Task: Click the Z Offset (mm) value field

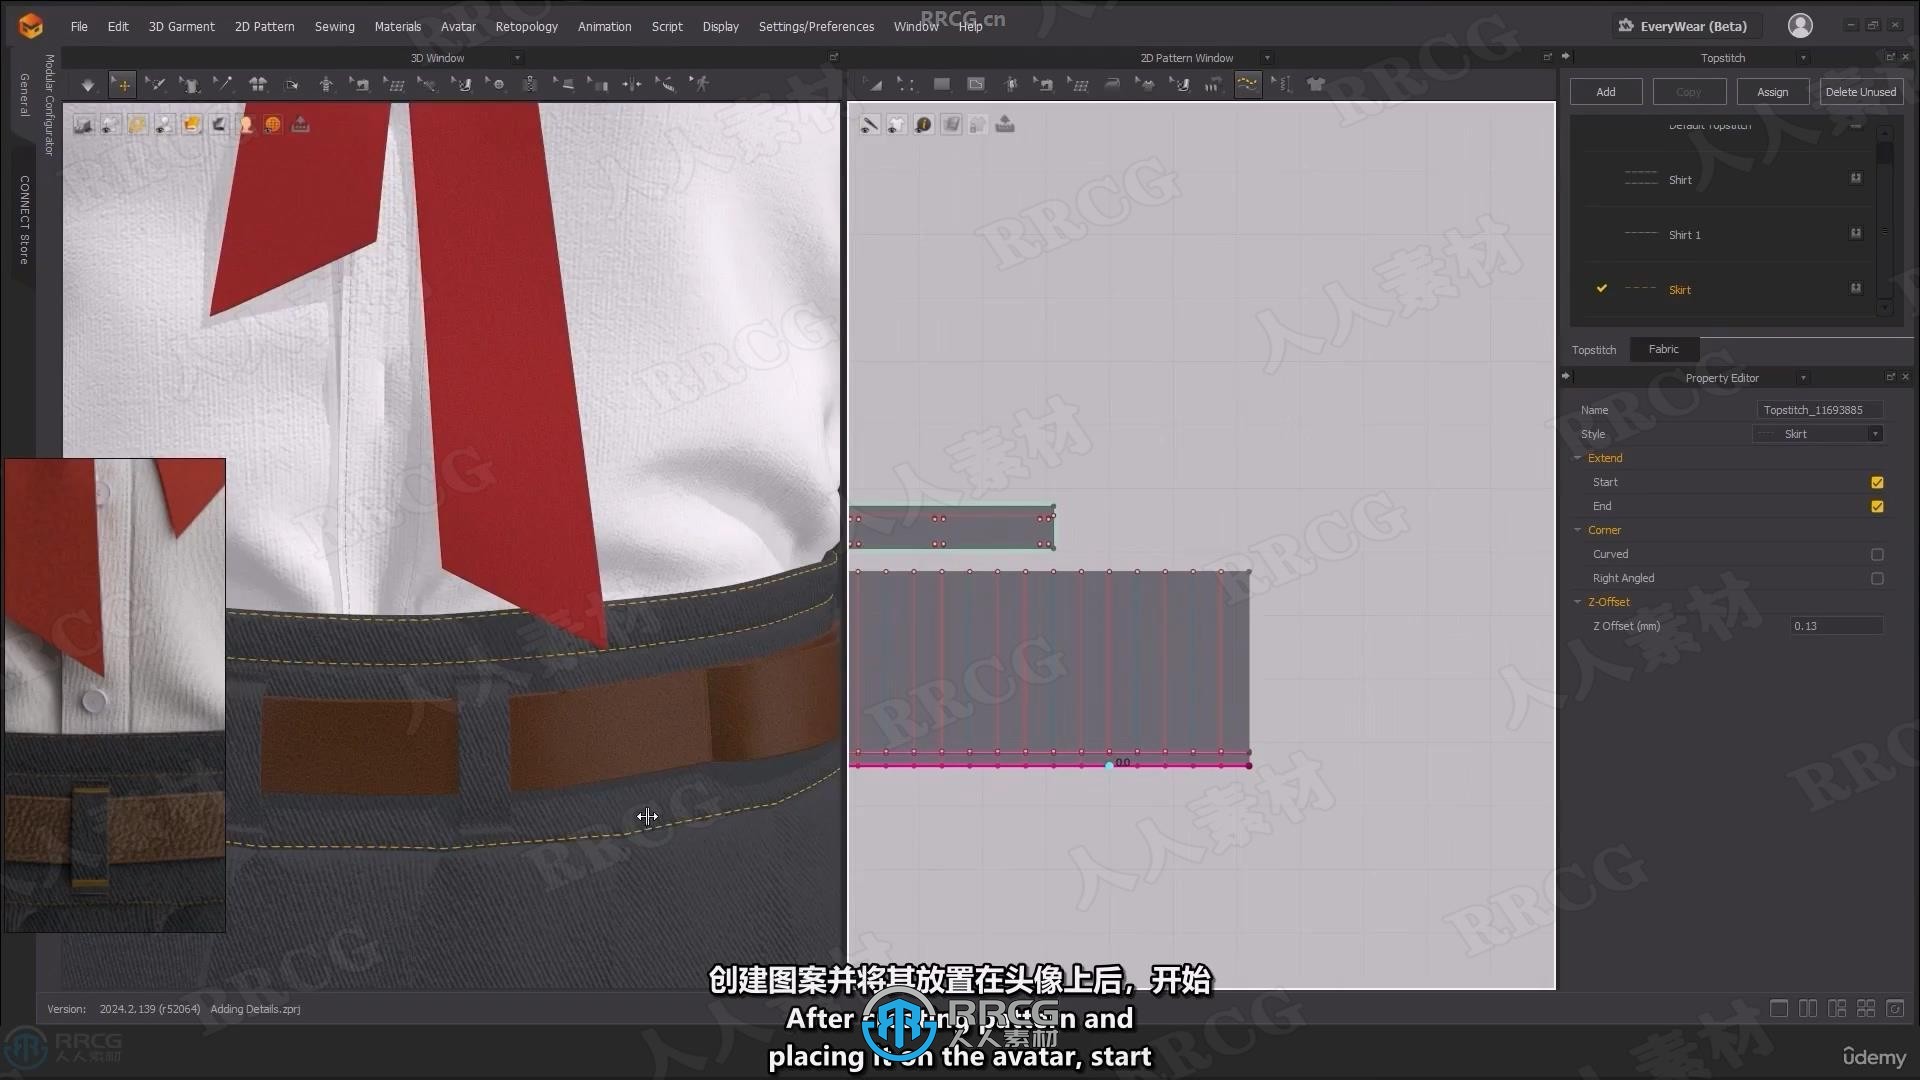Action: [1836, 626]
